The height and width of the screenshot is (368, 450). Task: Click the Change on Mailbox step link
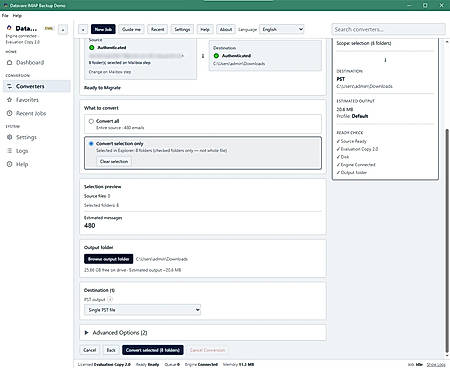point(110,72)
